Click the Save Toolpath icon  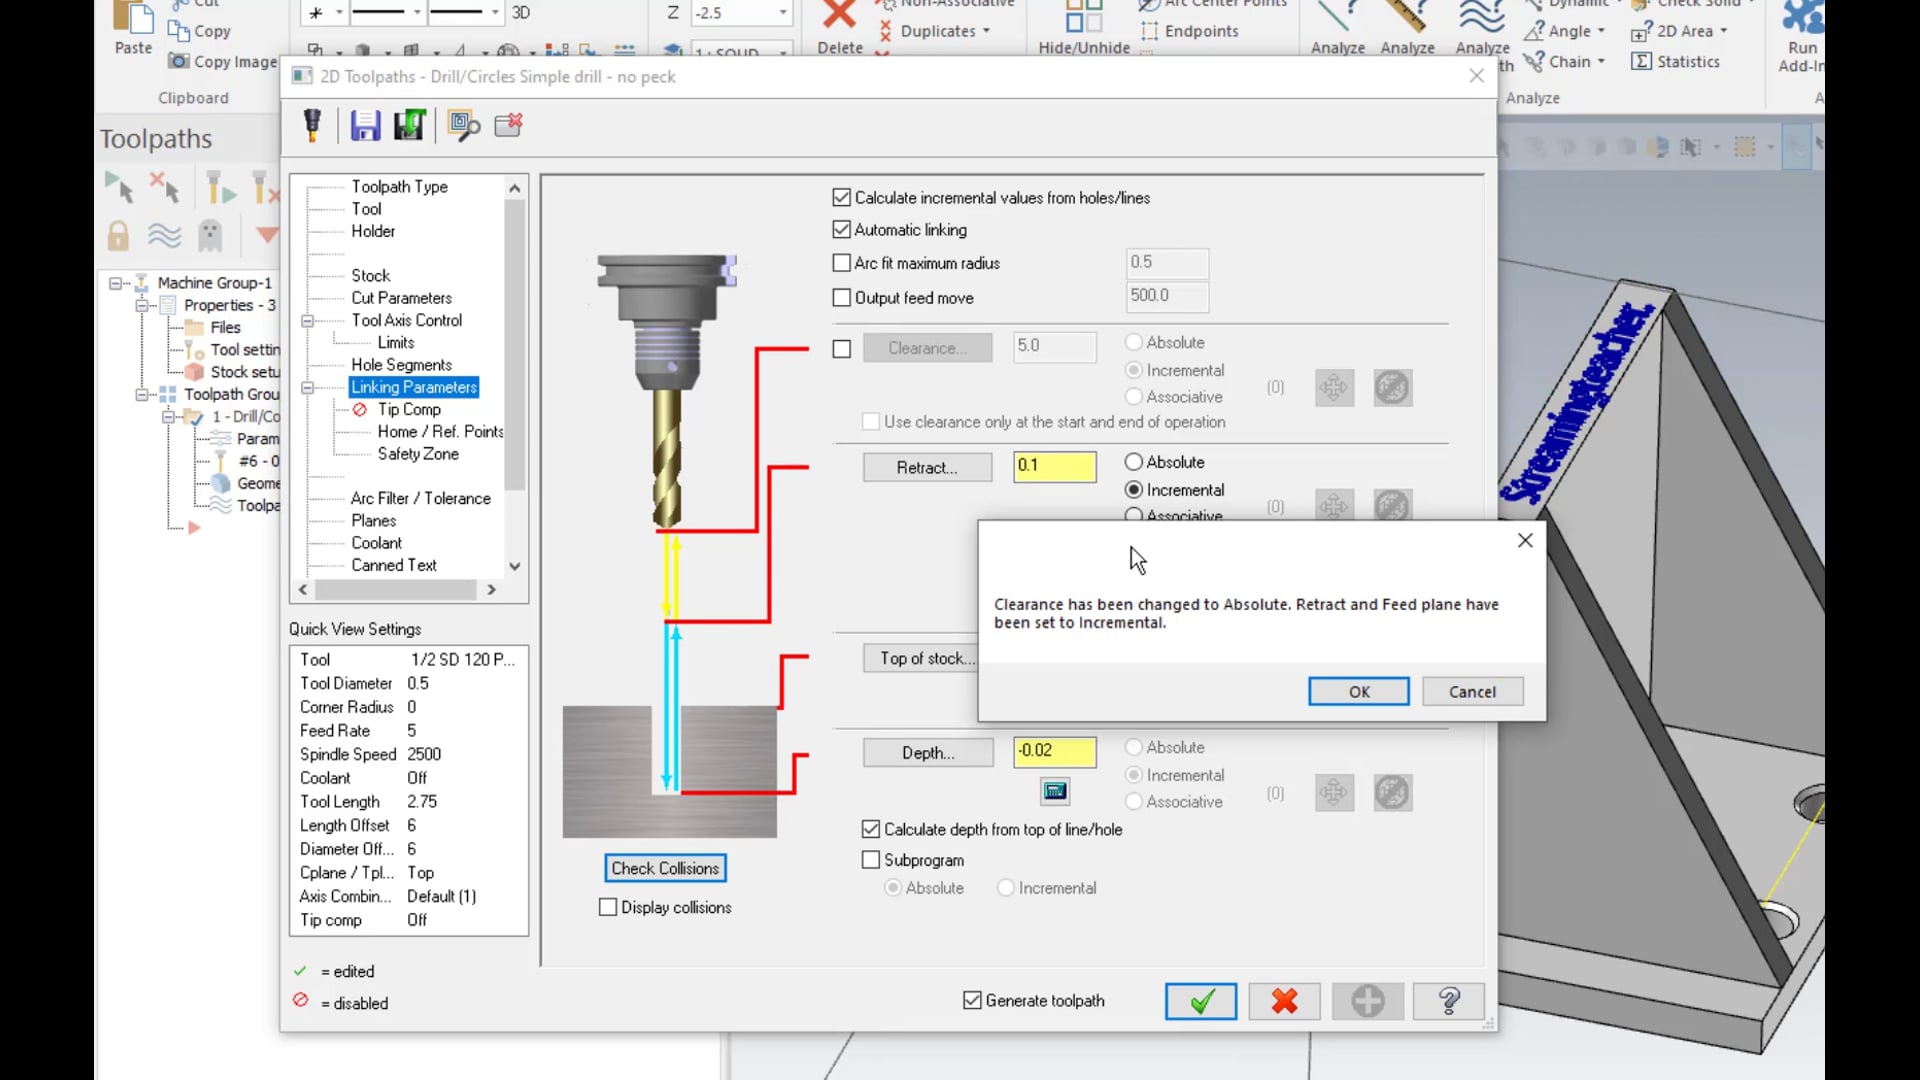(x=365, y=124)
